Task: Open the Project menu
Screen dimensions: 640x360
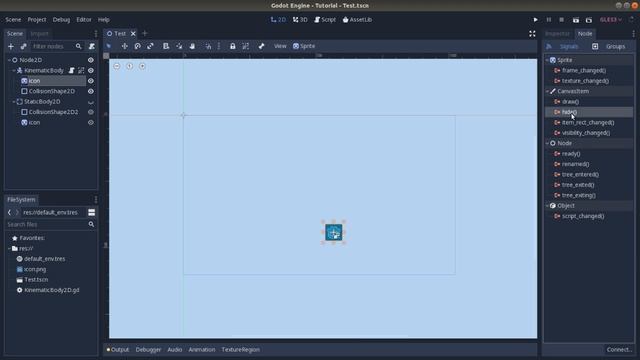Action: click(37, 20)
